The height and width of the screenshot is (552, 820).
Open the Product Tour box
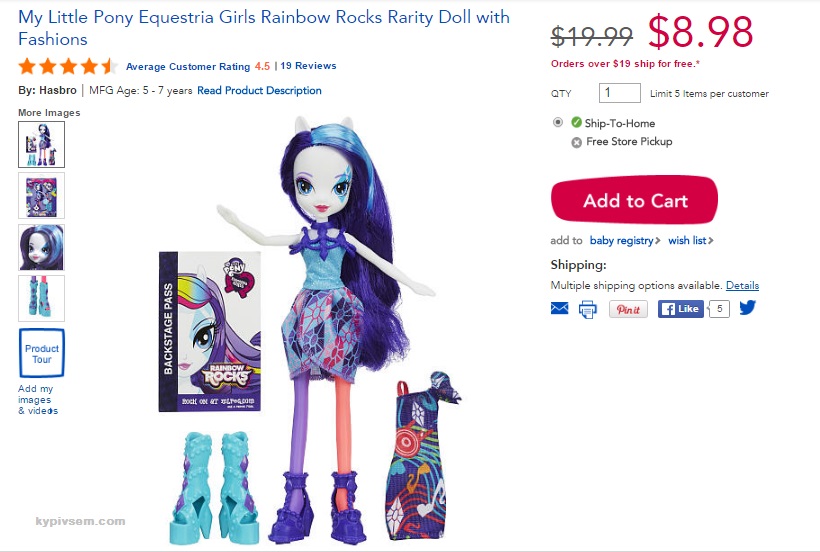point(42,353)
